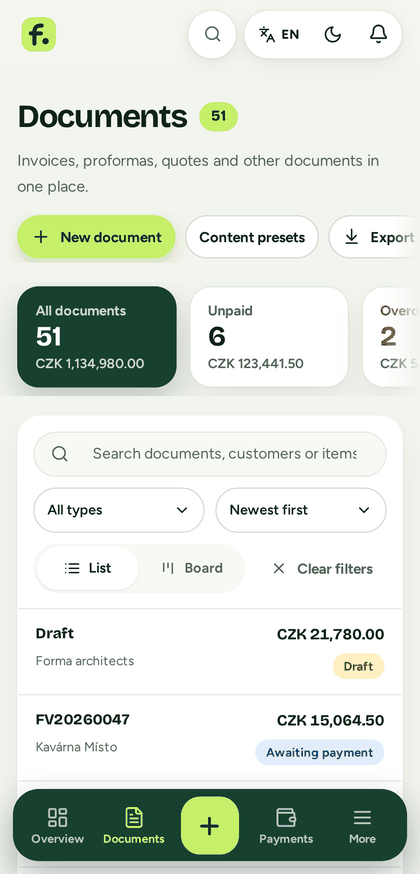Click the Kavárna Místo customer name
Screen dimensions: 420x874
pyautogui.click(x=76, y=747)
